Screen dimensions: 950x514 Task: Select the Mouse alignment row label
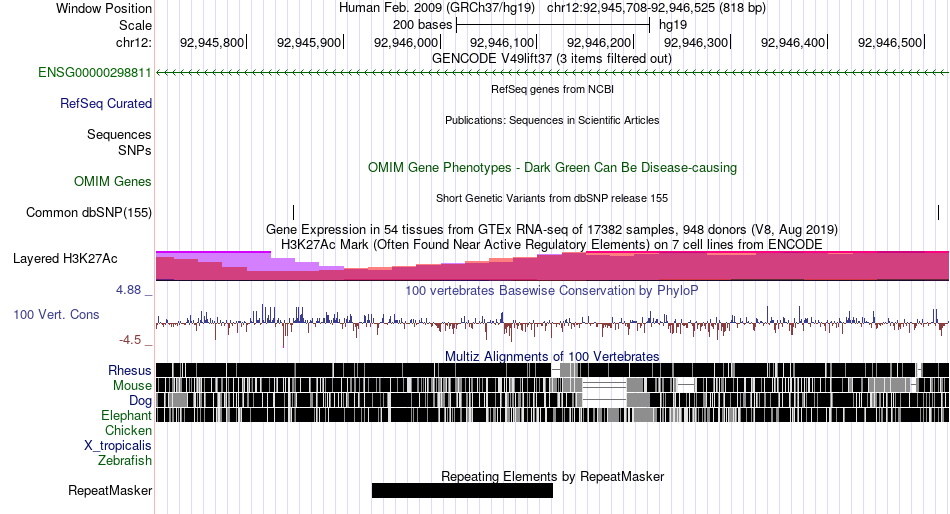pos(132,386)
